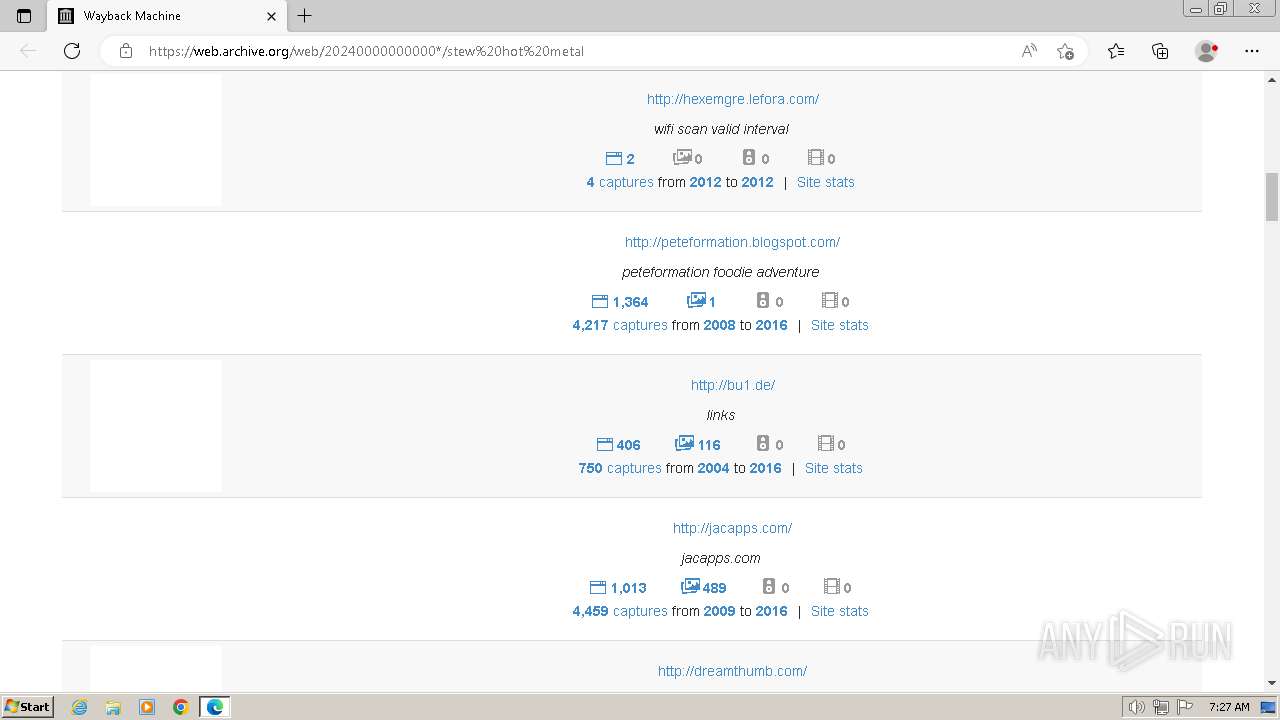This screenshot has height=720, width=1280.
Task: Click audio count icon in jacapps row
Action: pos(769,586)
